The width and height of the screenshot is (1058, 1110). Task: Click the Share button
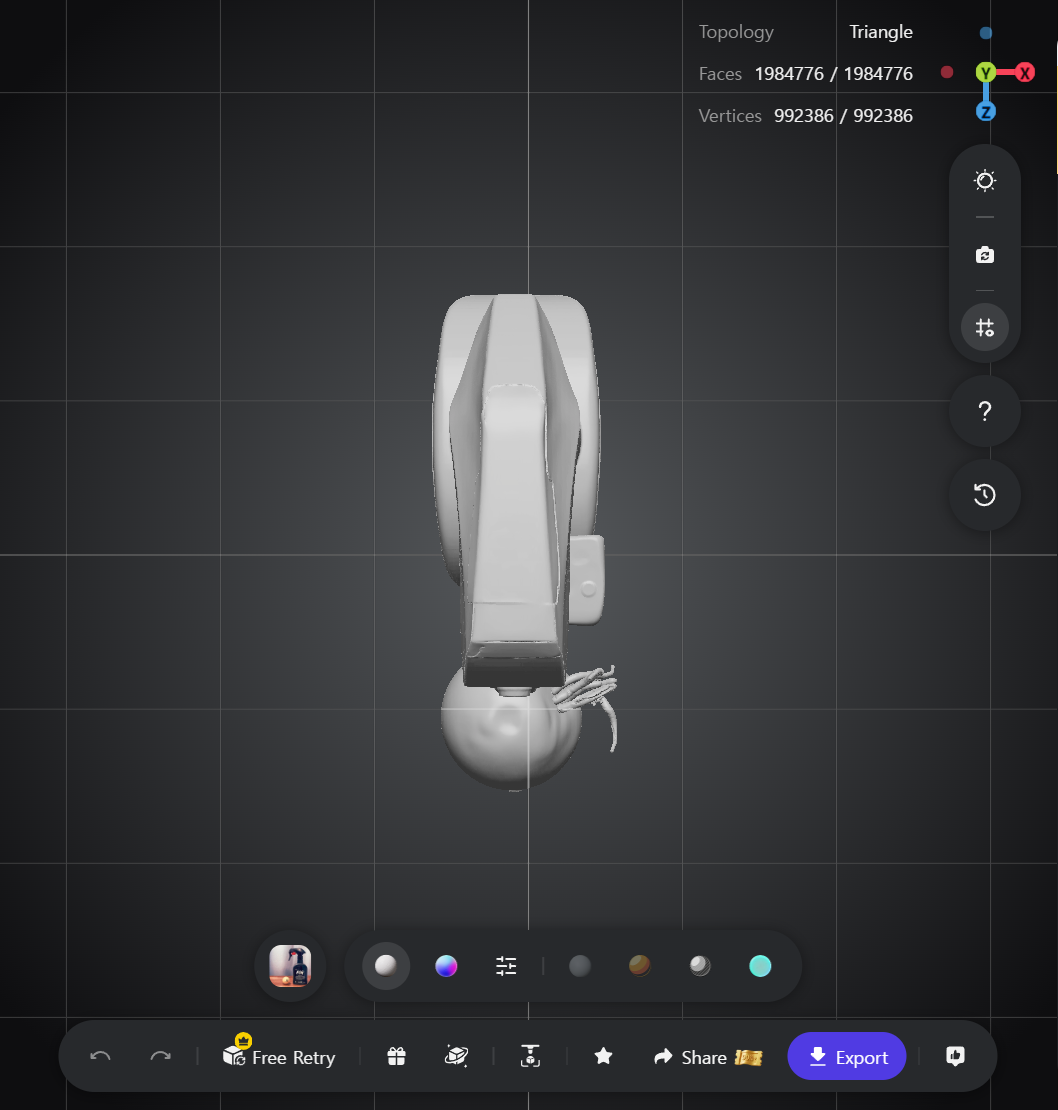pyautogui.click(x=707, y=1057)
